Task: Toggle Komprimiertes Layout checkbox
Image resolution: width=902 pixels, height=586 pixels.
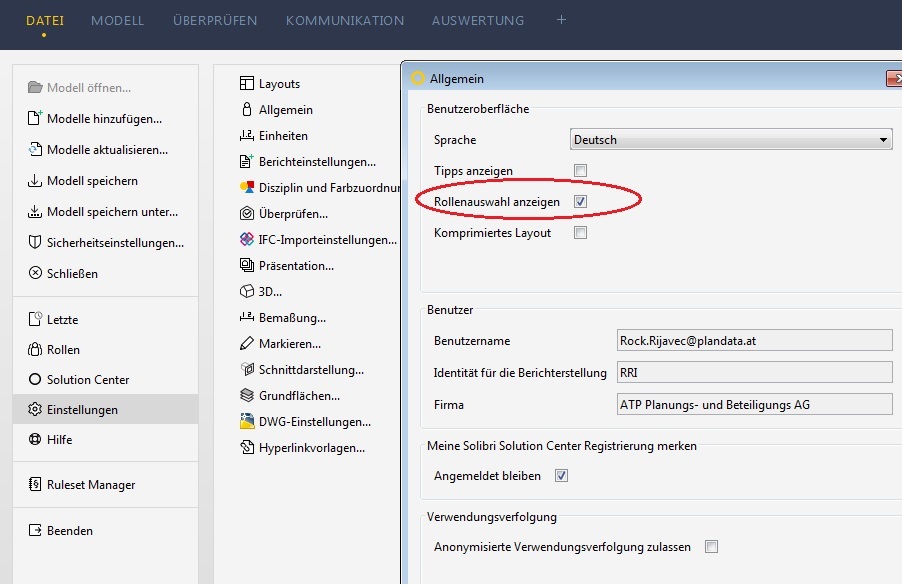Action: (x=580, y=233)
